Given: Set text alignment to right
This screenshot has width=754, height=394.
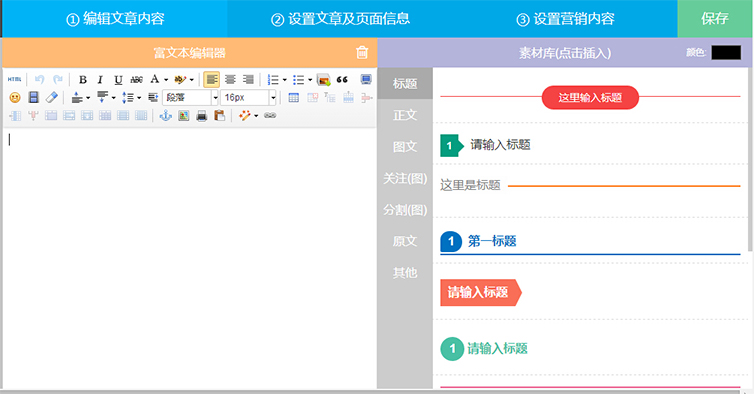Looking at the screenshot, I should [x=248, y=79].
